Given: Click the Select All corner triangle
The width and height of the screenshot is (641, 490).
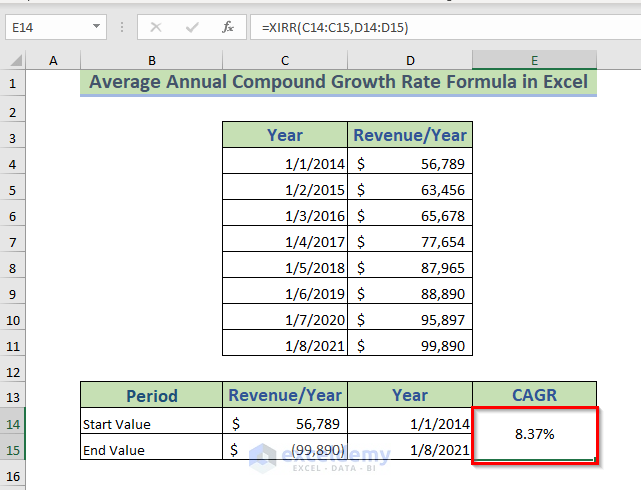Looking at the screenshot, I should [16, 61].
